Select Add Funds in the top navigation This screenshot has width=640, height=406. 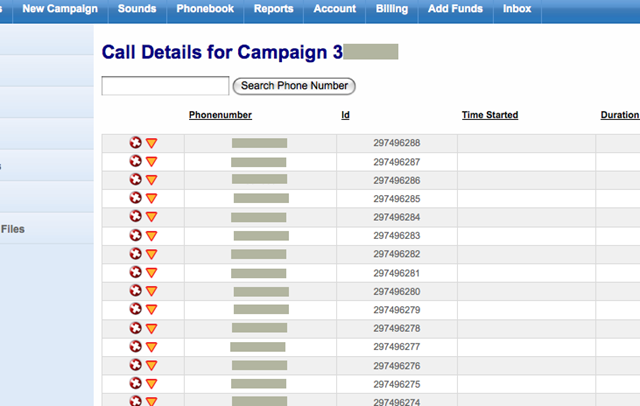pos(456,9)
